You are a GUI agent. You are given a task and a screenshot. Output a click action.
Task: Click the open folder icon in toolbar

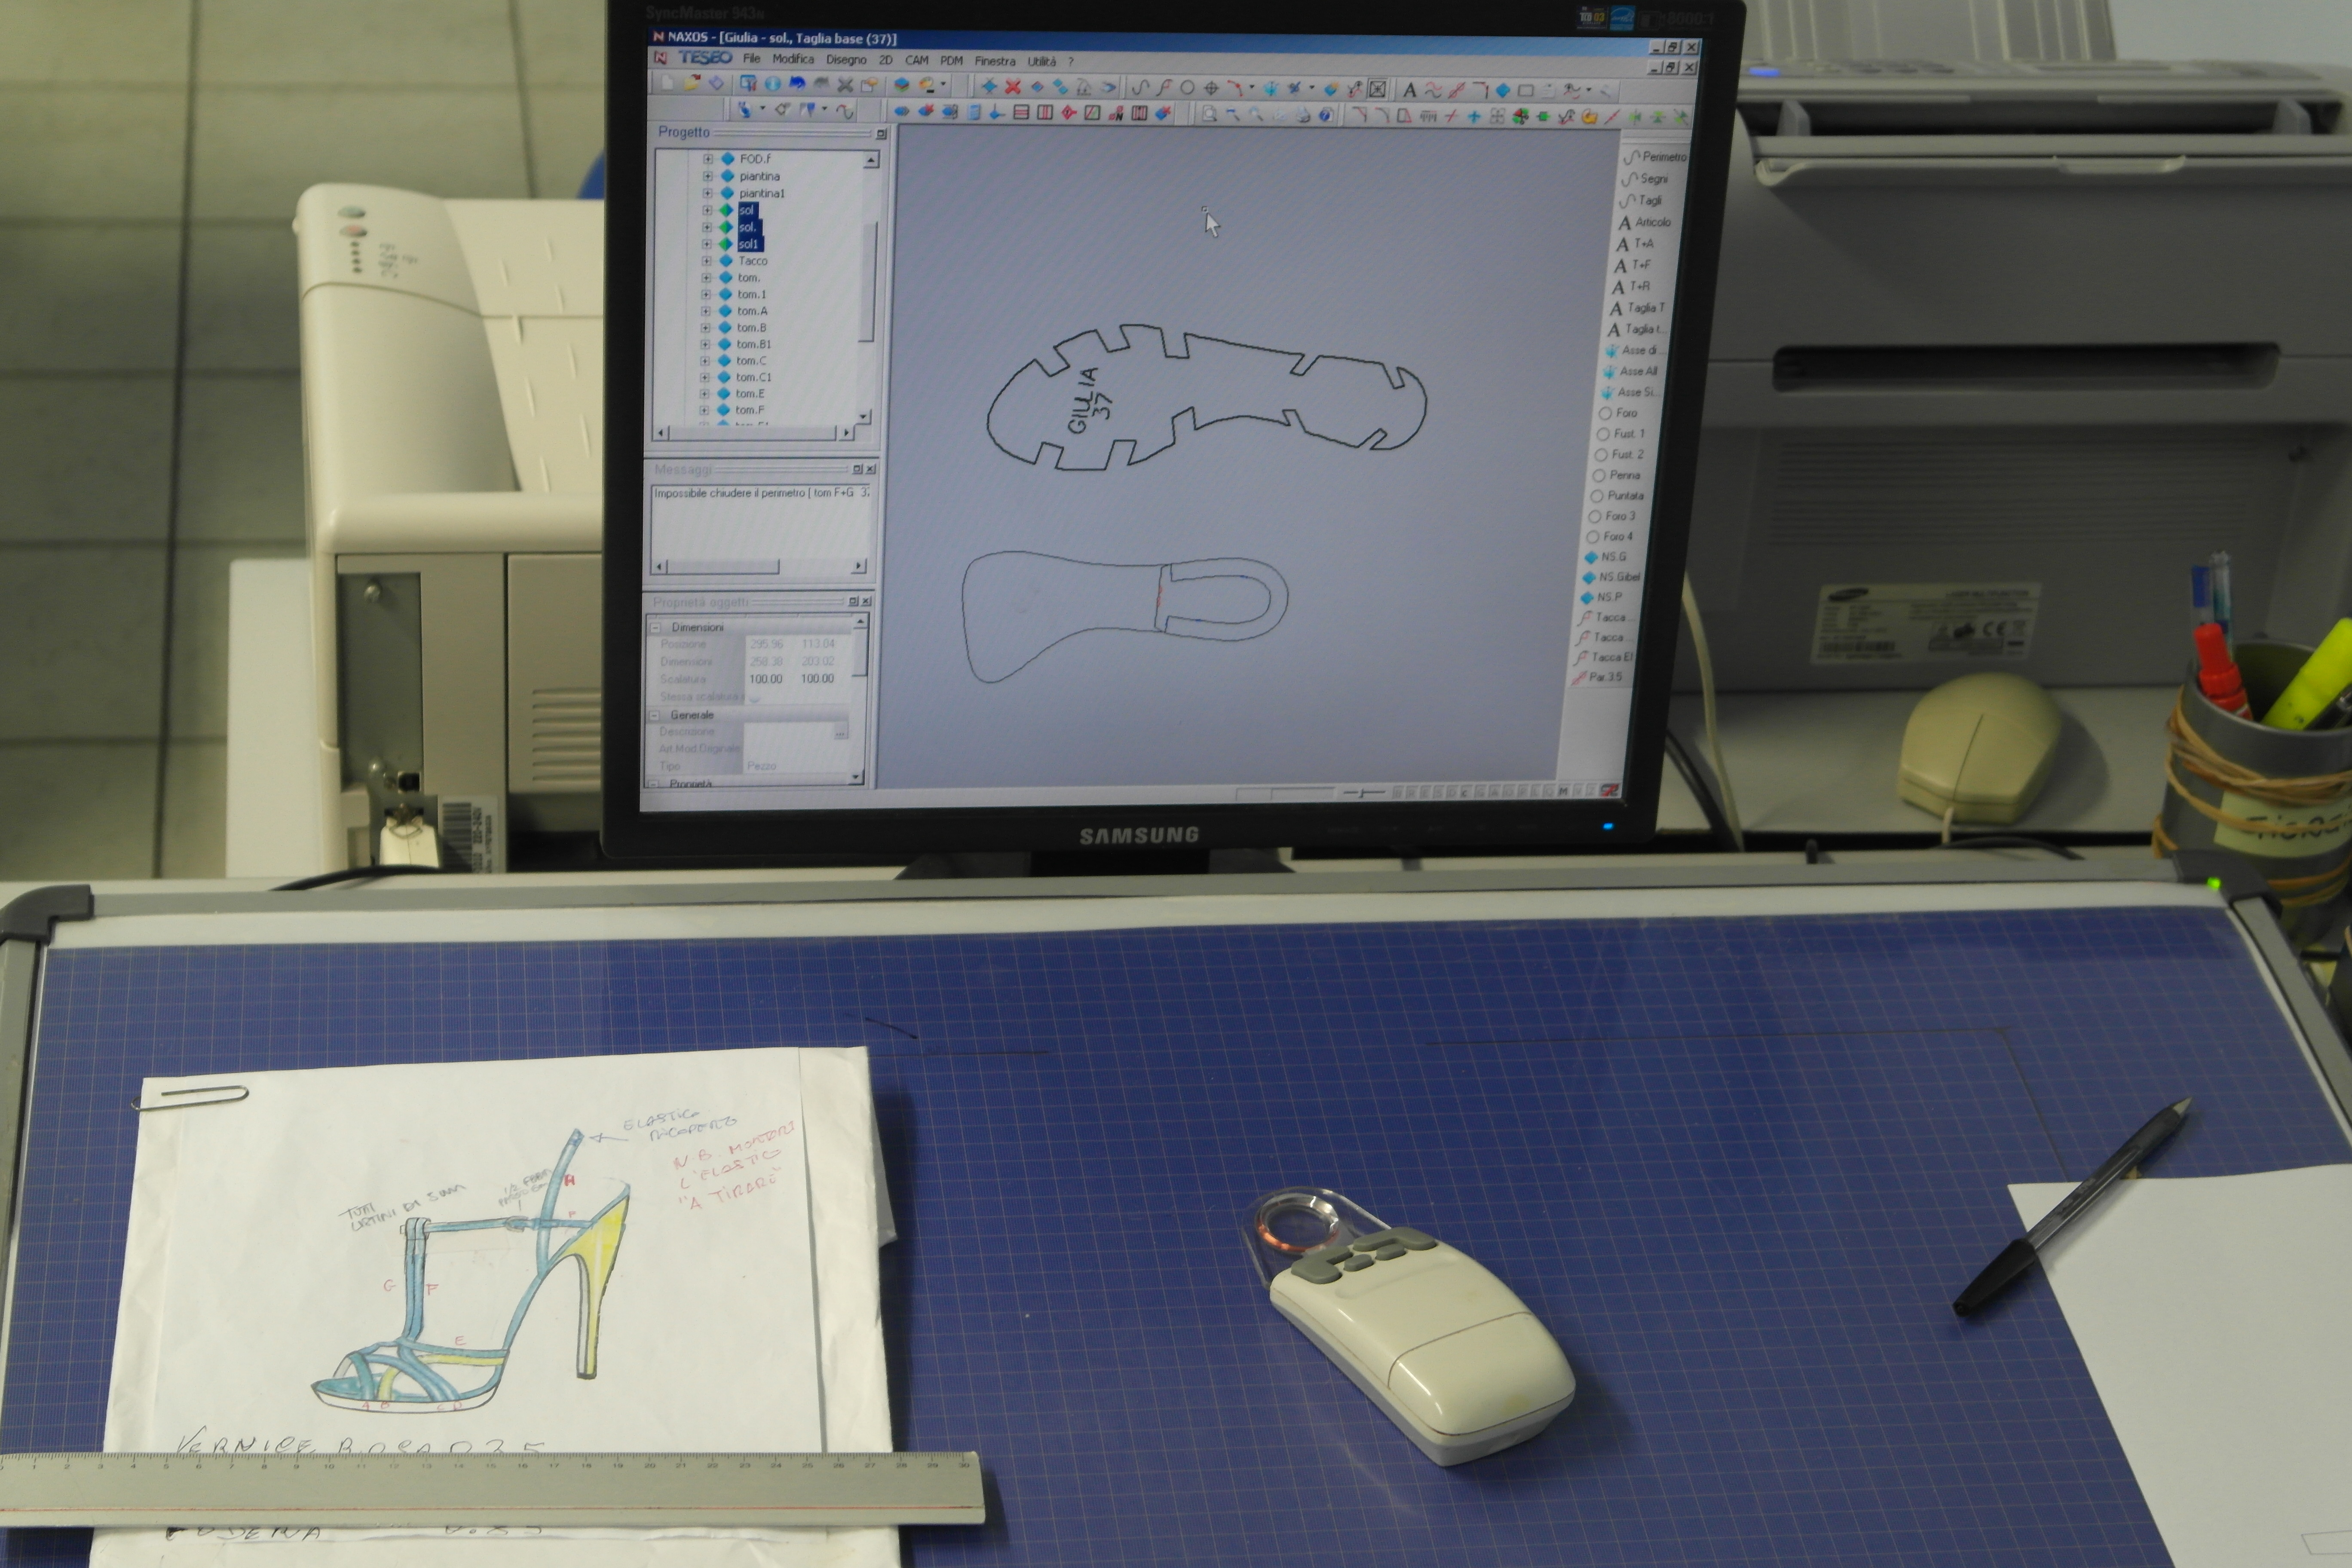click(691, 84)
